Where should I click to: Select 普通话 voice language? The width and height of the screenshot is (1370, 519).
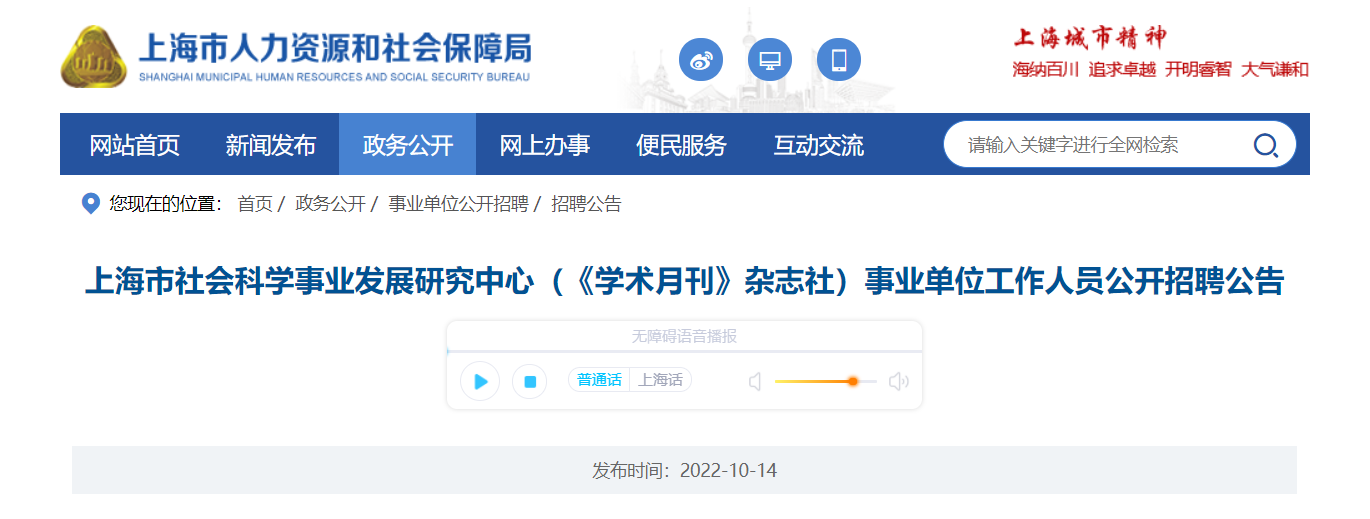click(599, 380)
